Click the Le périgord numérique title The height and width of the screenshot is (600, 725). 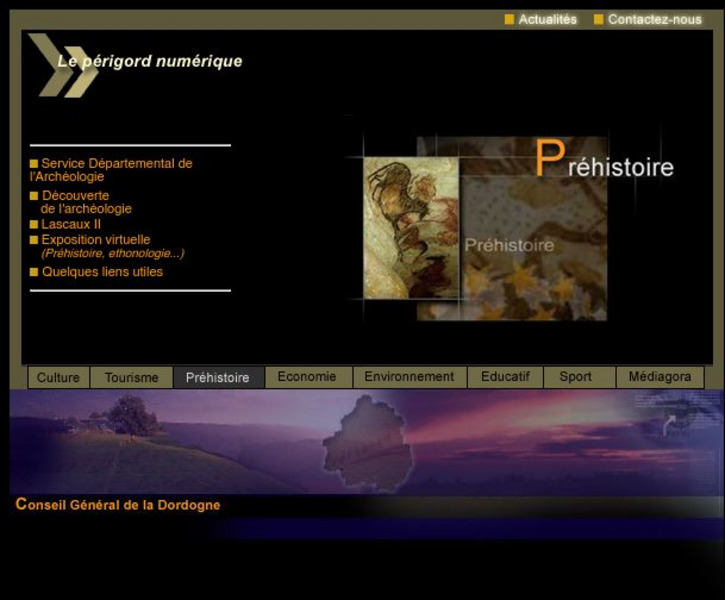pos(150,61)
